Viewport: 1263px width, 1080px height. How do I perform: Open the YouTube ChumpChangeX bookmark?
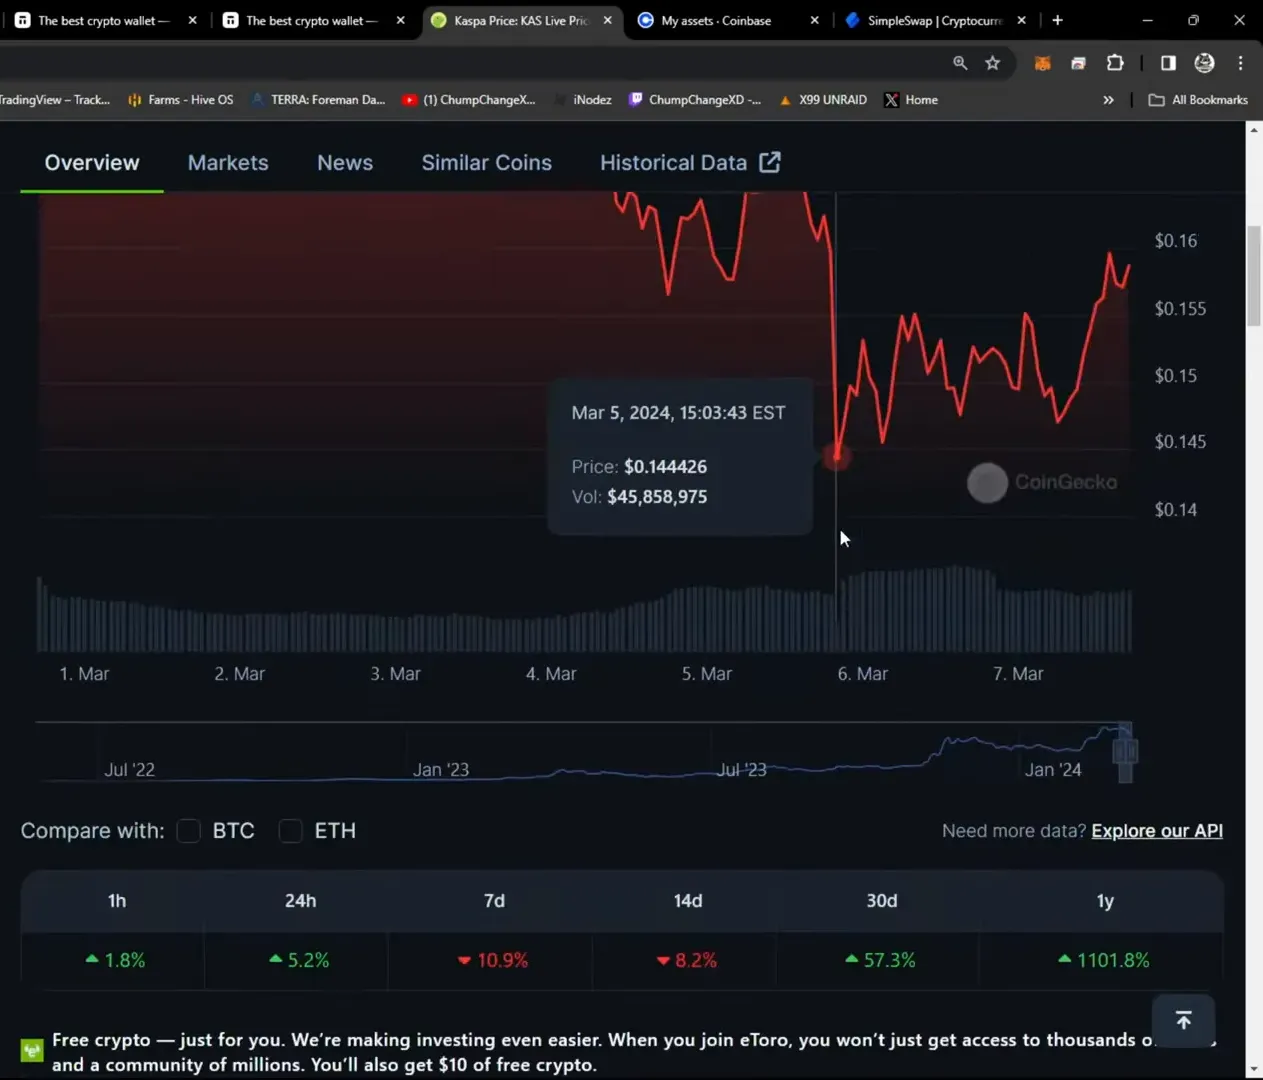[469, 100]
